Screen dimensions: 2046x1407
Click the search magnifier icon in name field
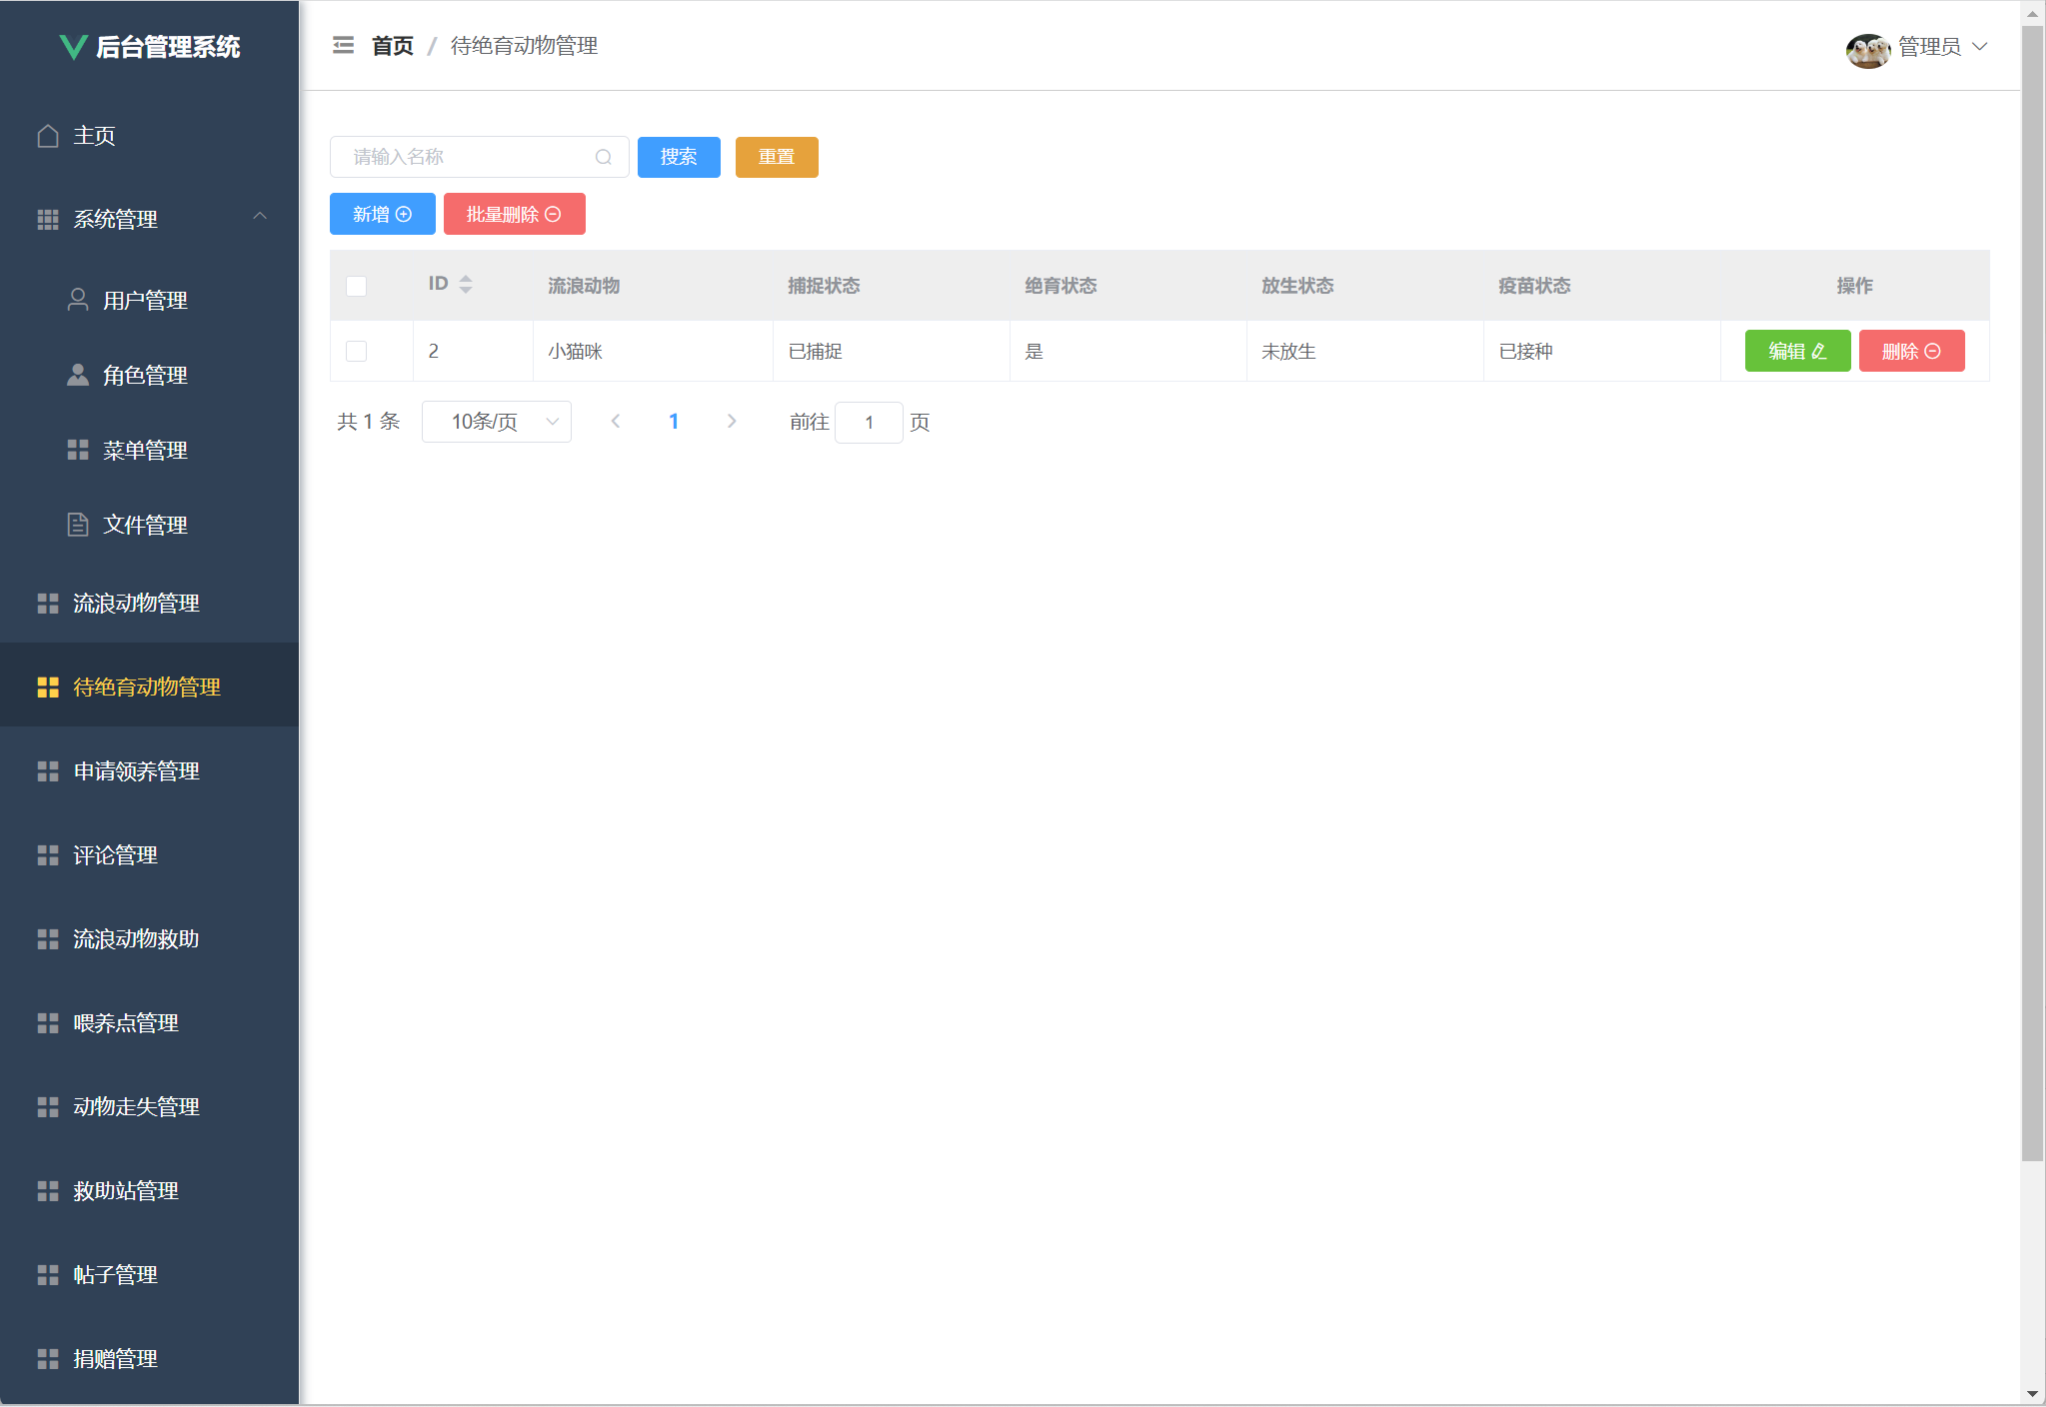tap(603, 157)
